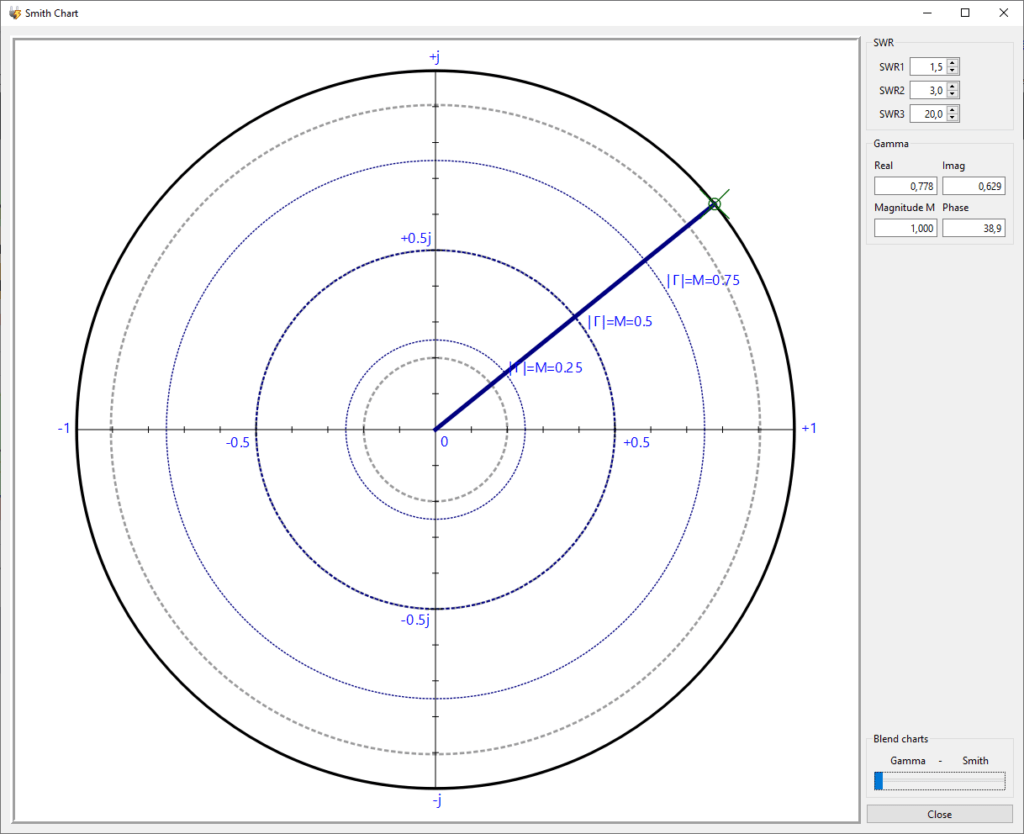Increase SWR3 value with up arrow
Image resolution: width=1024 pixels, height=834 pixels.
(952, 110)
